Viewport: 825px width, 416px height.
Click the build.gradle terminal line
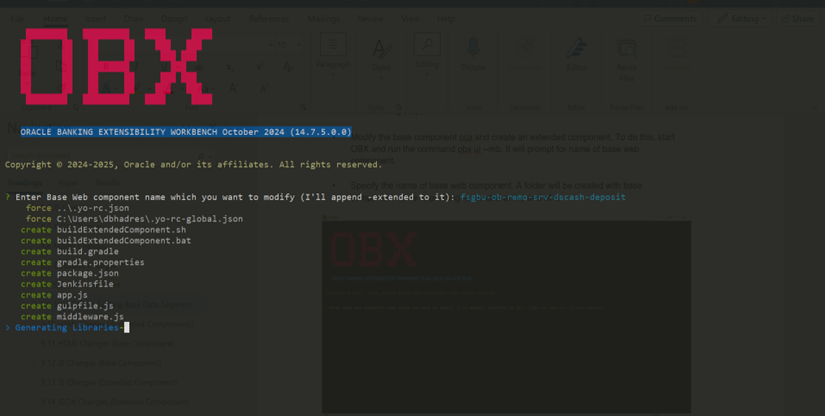(69, 251)
